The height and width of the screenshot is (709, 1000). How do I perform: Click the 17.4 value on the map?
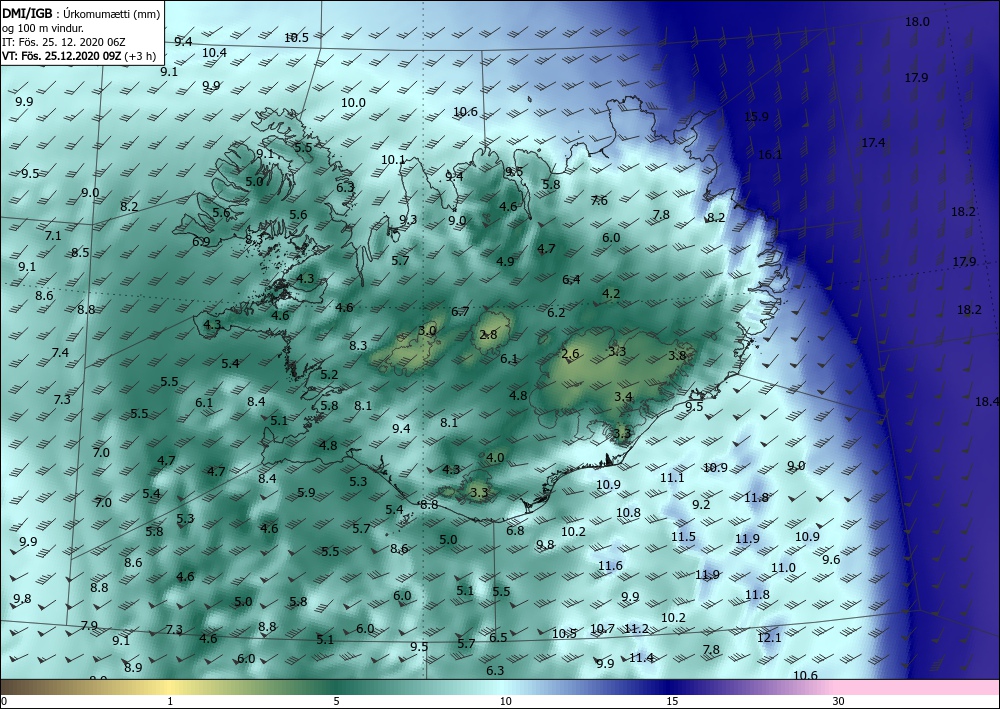[873, 143]
